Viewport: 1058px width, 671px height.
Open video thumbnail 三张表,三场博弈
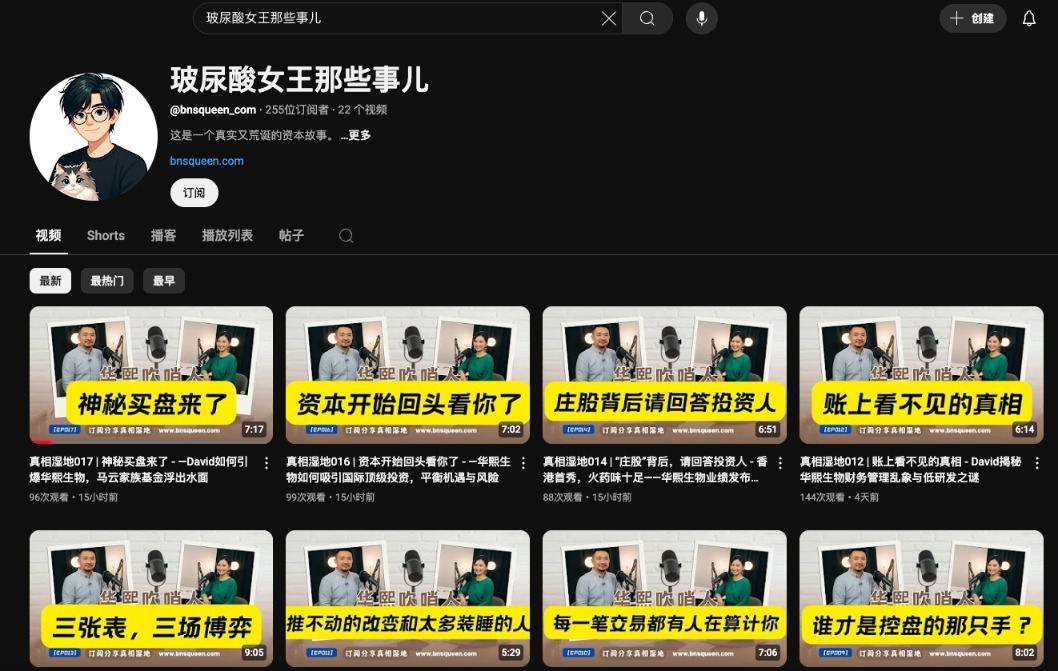[151, 599]
